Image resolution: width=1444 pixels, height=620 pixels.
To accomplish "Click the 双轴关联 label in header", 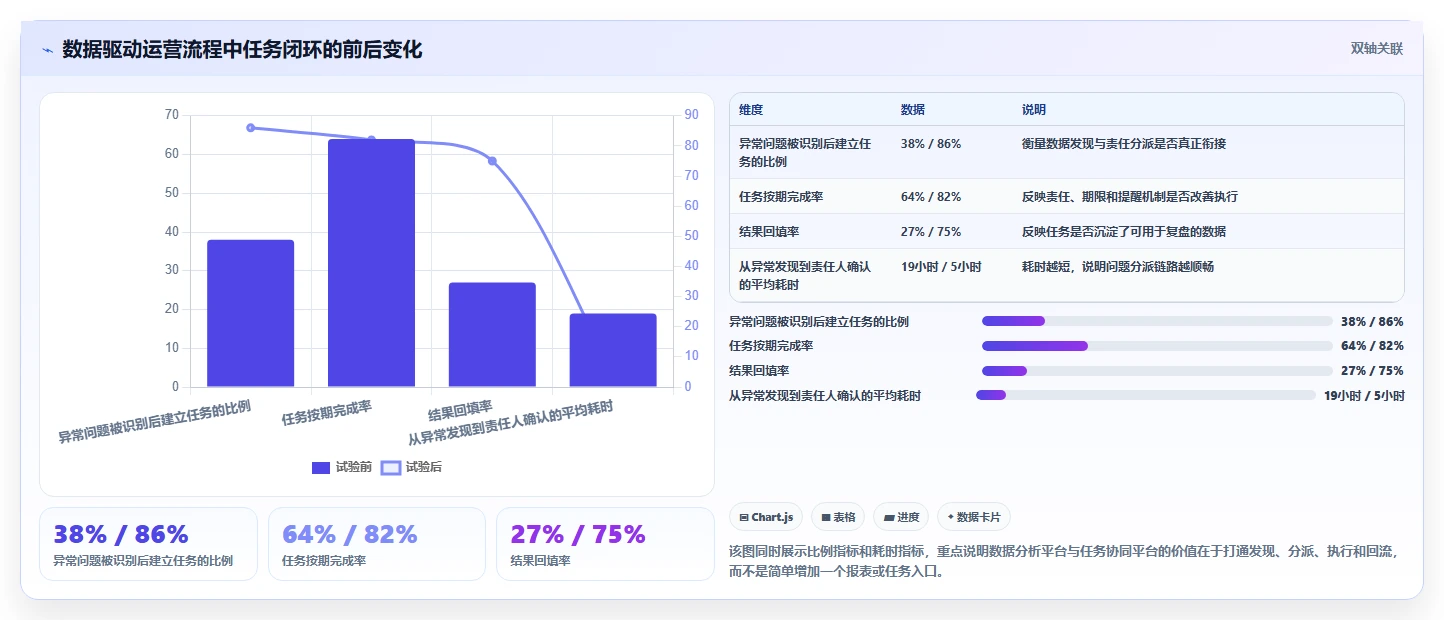I will tap(1377, 49).
